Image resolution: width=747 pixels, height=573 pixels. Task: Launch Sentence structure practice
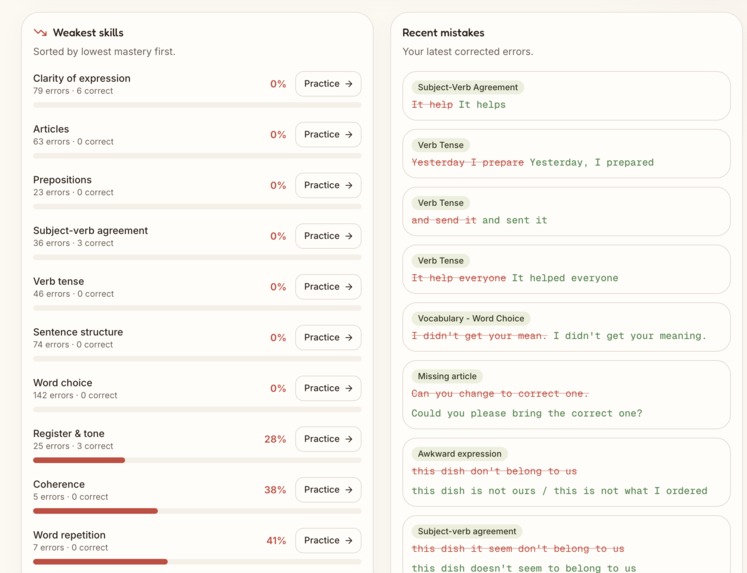(328, 338)
